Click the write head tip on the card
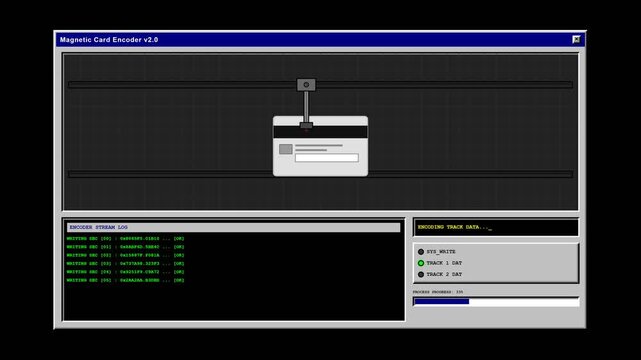Viewport: 641px width, 360px height. (x=306, y=125)
